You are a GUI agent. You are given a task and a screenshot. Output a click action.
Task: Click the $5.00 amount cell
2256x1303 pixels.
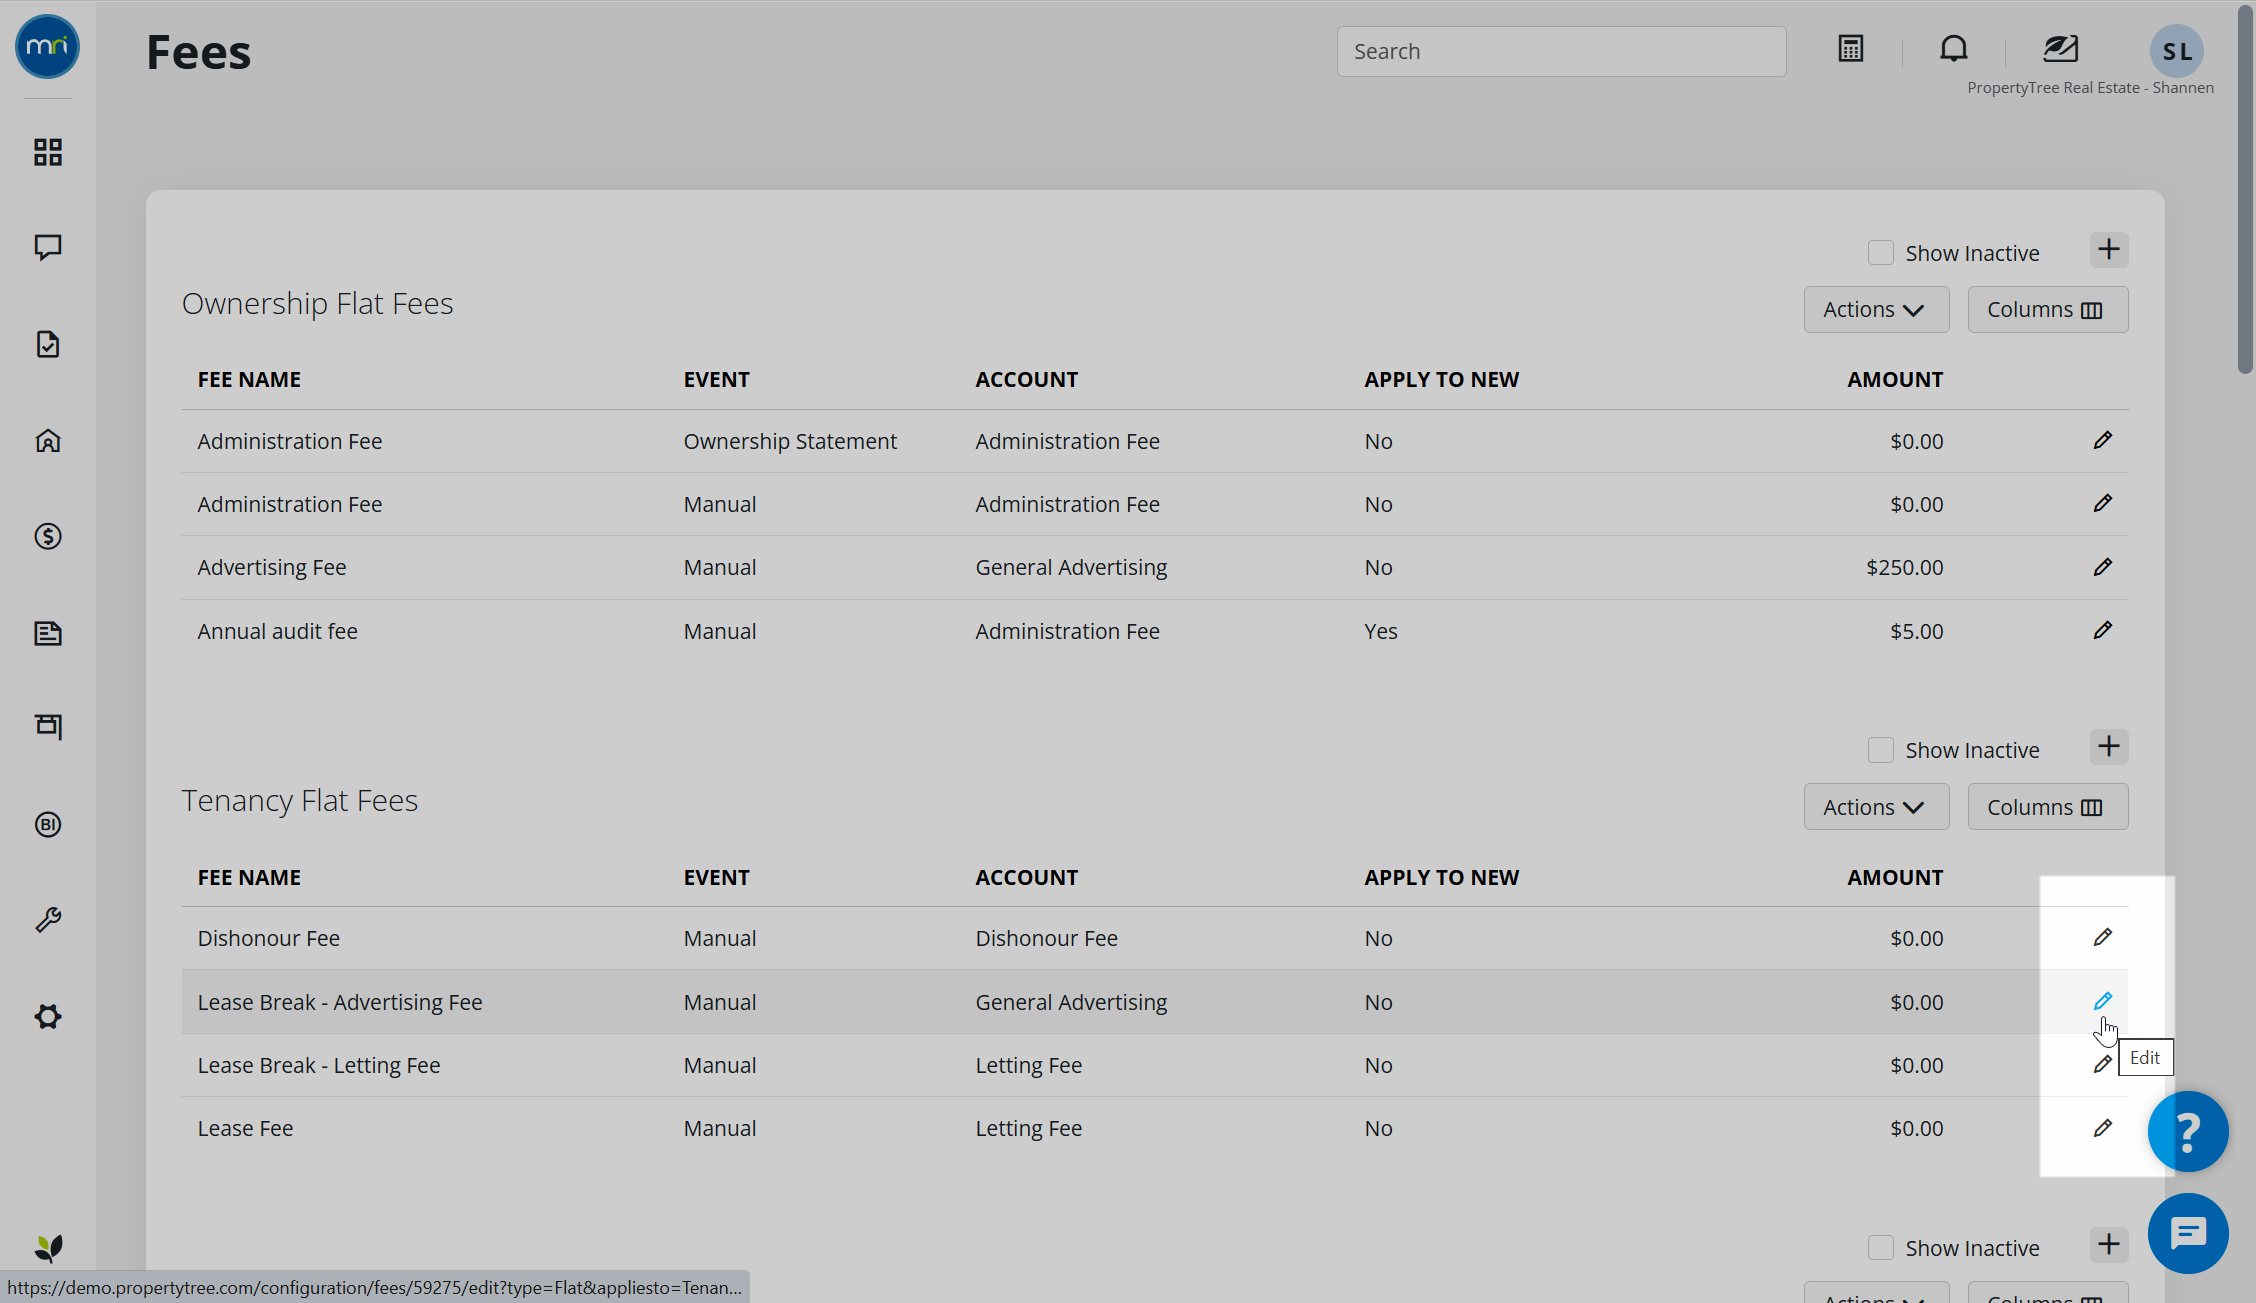pos(1916,631)
